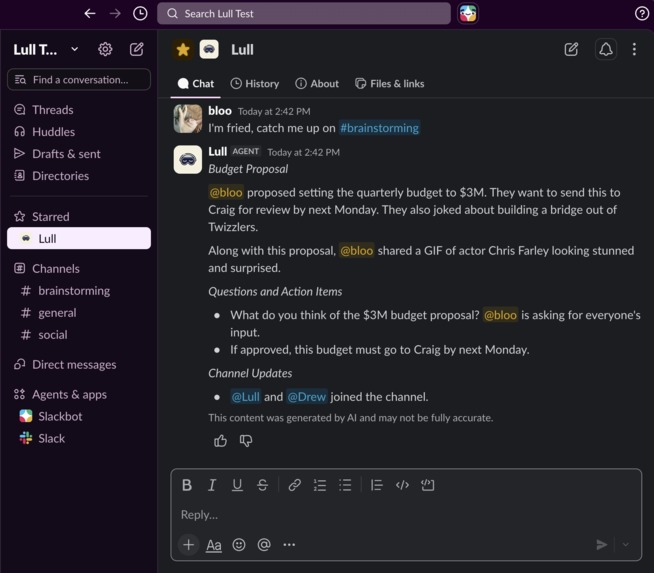This screenshot has height=573, width=654.
Task: Give thumbs down to the AI summary
Action: (x=246, y=441)
